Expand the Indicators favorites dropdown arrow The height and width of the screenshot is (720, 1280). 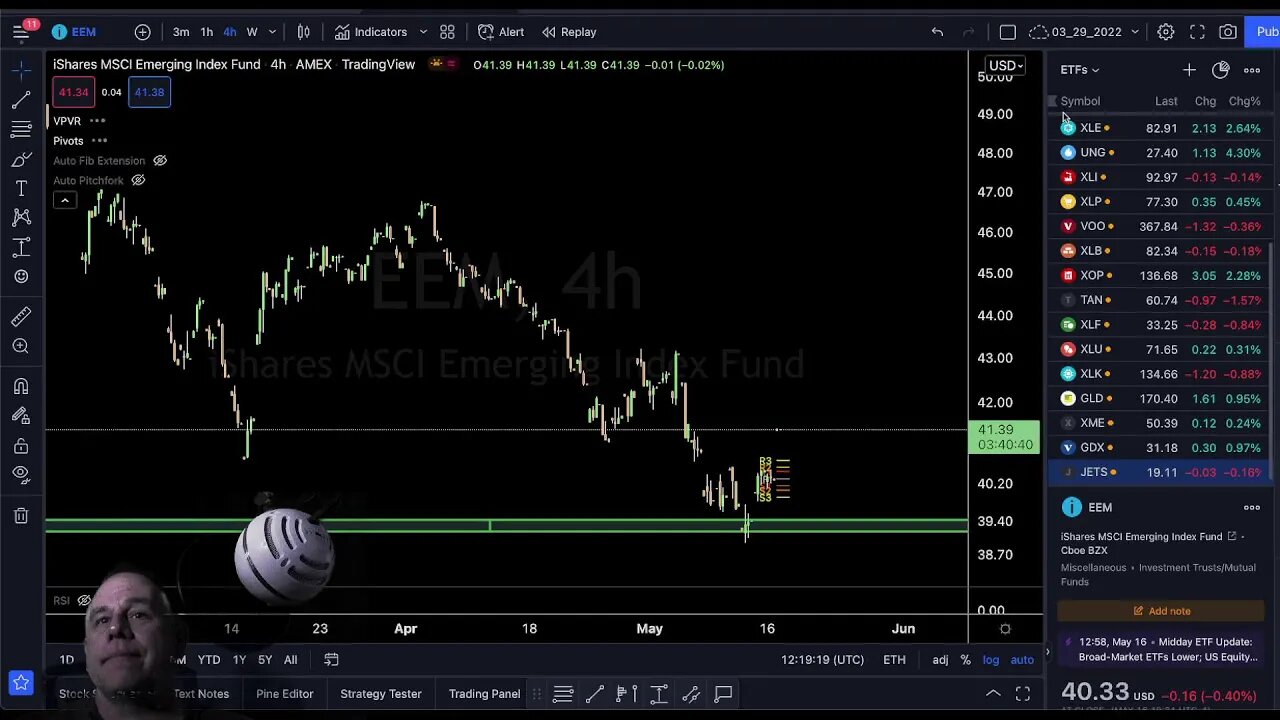click(x=422, y=32)
